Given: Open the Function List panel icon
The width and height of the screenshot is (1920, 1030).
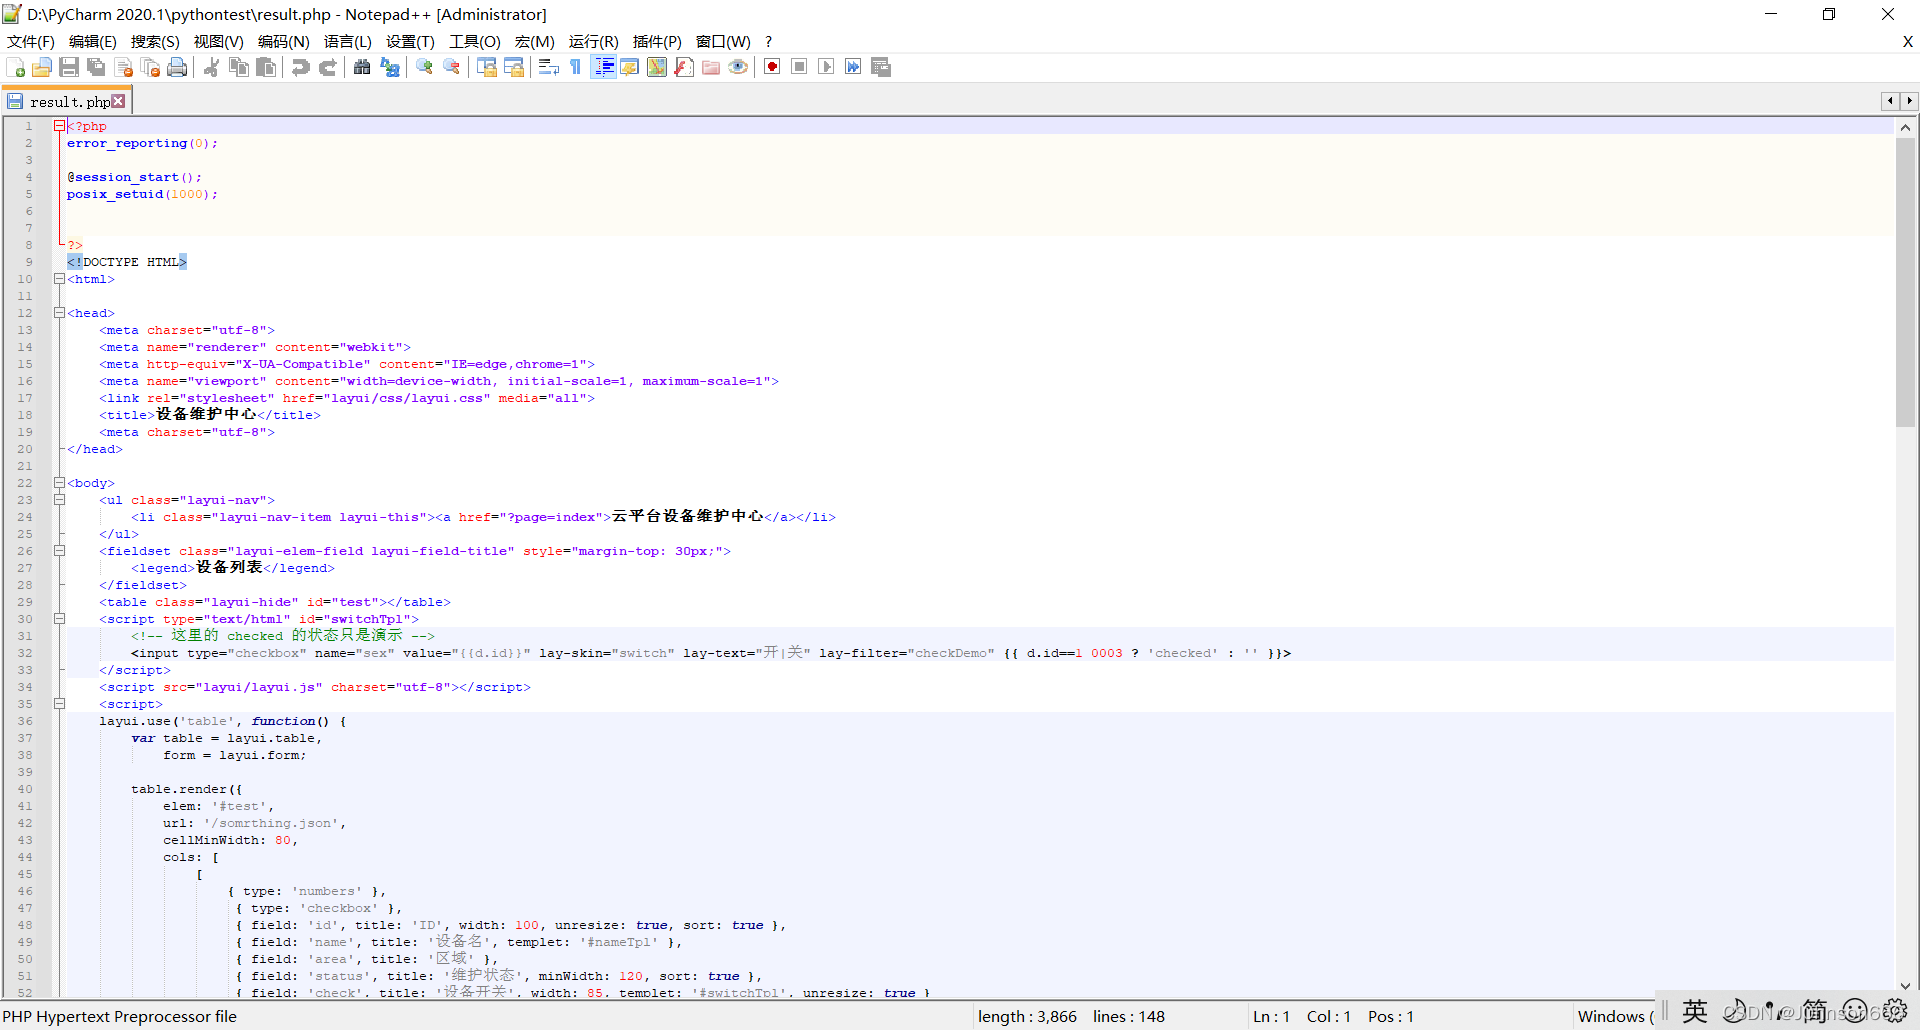Looking at the screenshot, I should (684, 67).
